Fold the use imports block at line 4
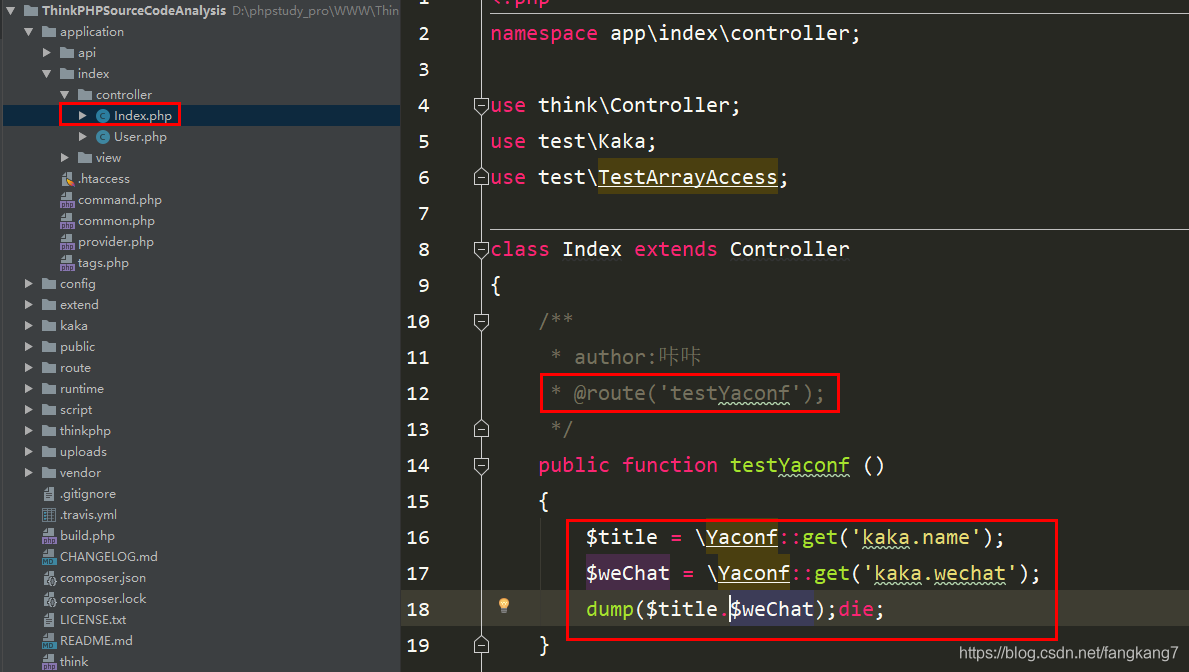The width and height of the screenshot is (1189, 672). (481, 105)
